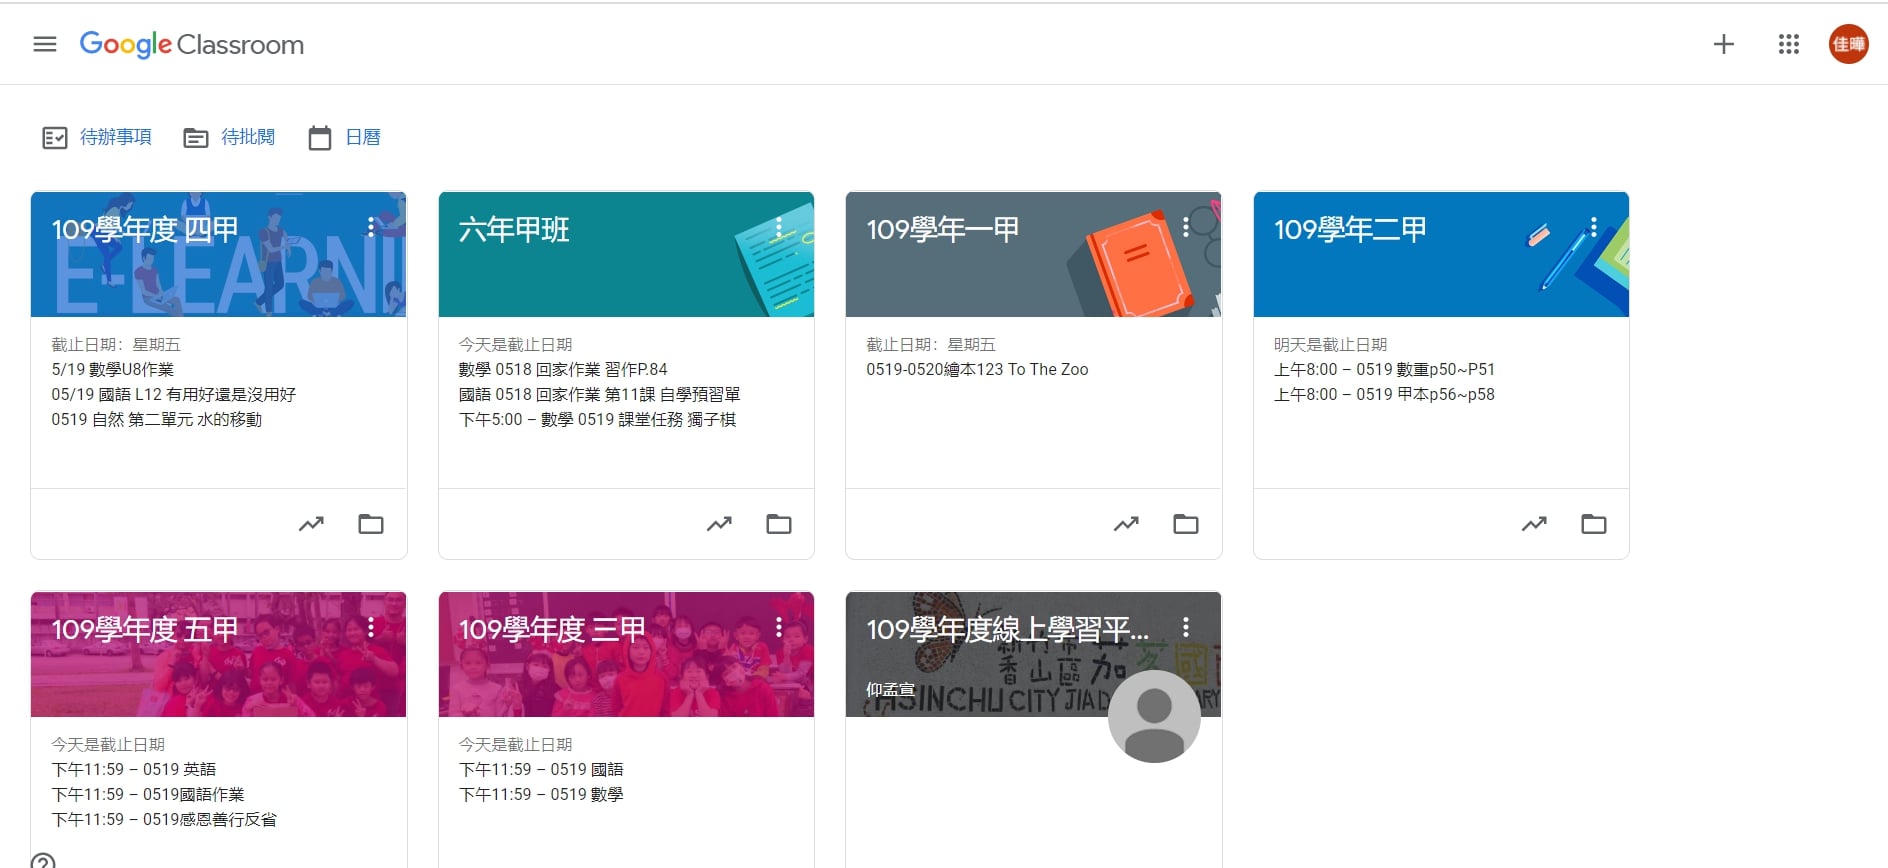Image resolution: width=1888 pixels, height=868 pixels.
Task: Open the 待辦事項 to-do page
Action: pyautogui.click(x=98, y=137)
